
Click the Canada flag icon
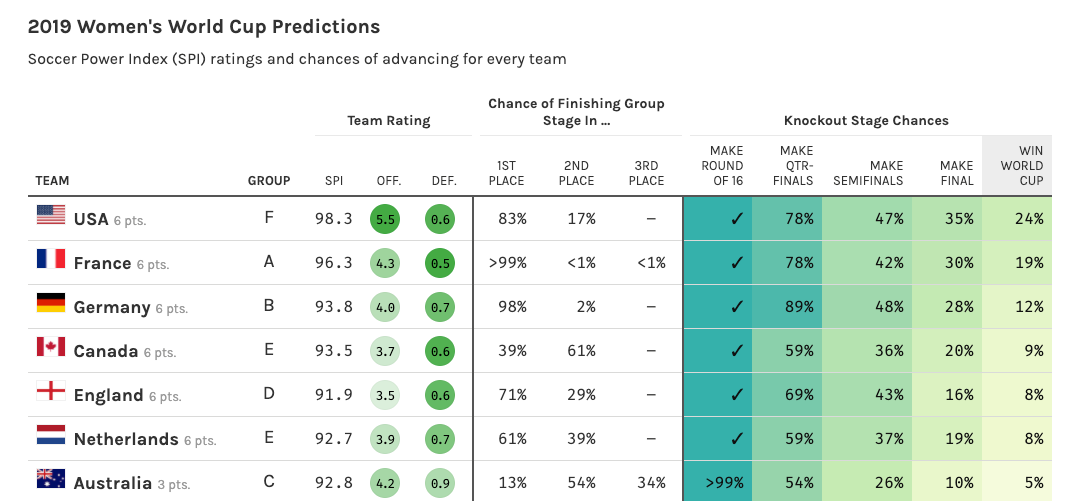[51, 347]
